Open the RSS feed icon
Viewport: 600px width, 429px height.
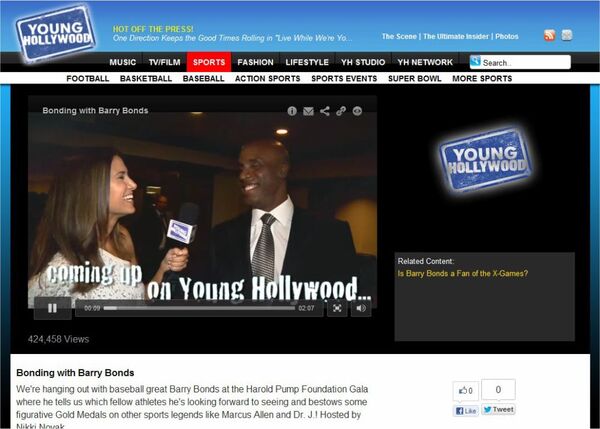tap(549, 35)
